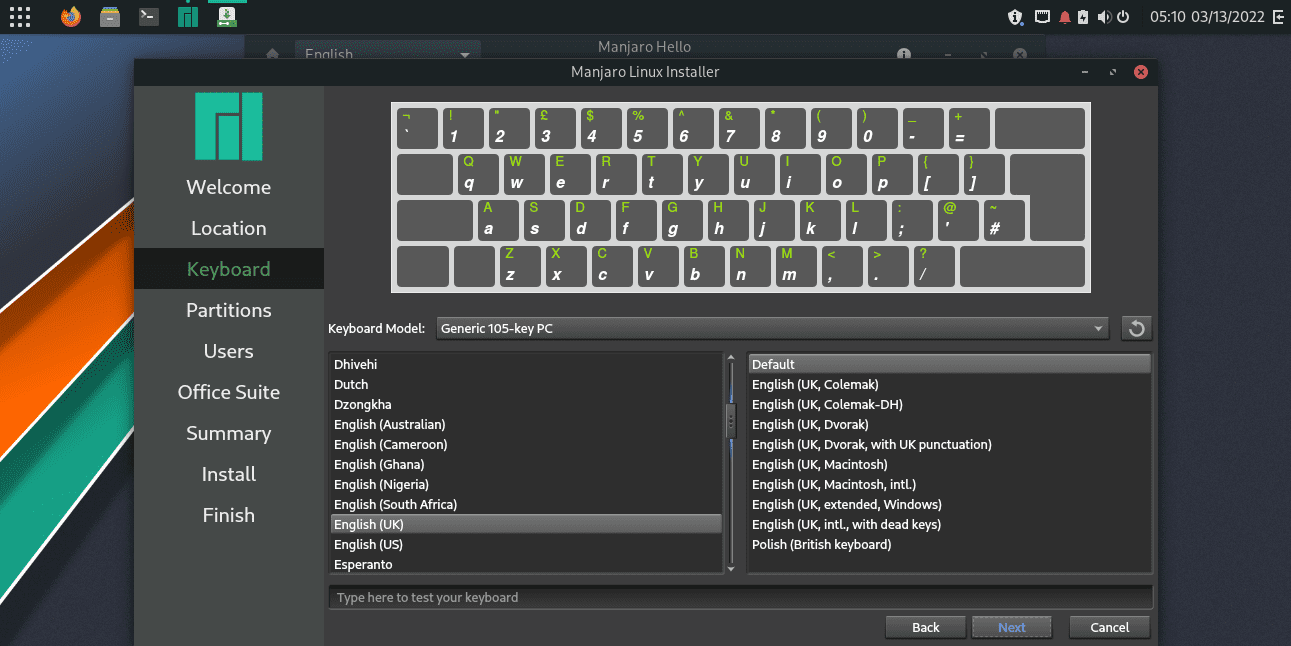This screenshot has height=646, width=1291.
Task: Choose English (UK, extended, Windows) variant
Action: [950, 504]
